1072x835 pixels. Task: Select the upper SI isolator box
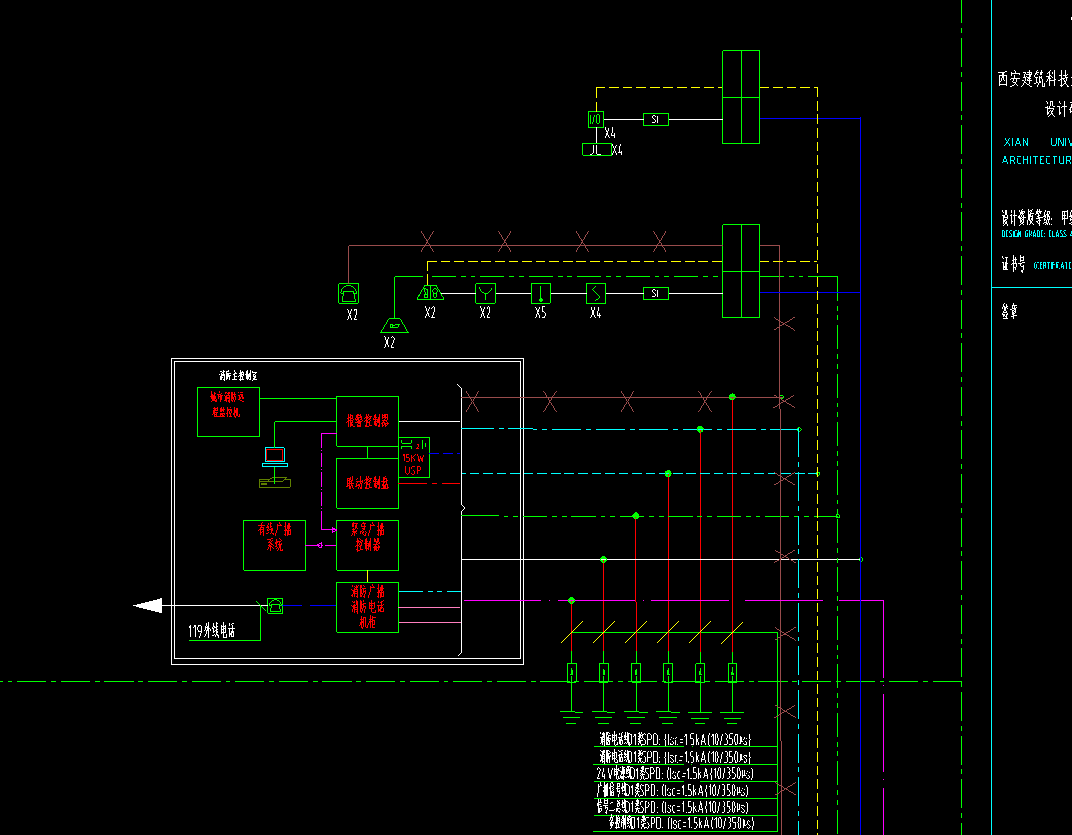(656, 119)
